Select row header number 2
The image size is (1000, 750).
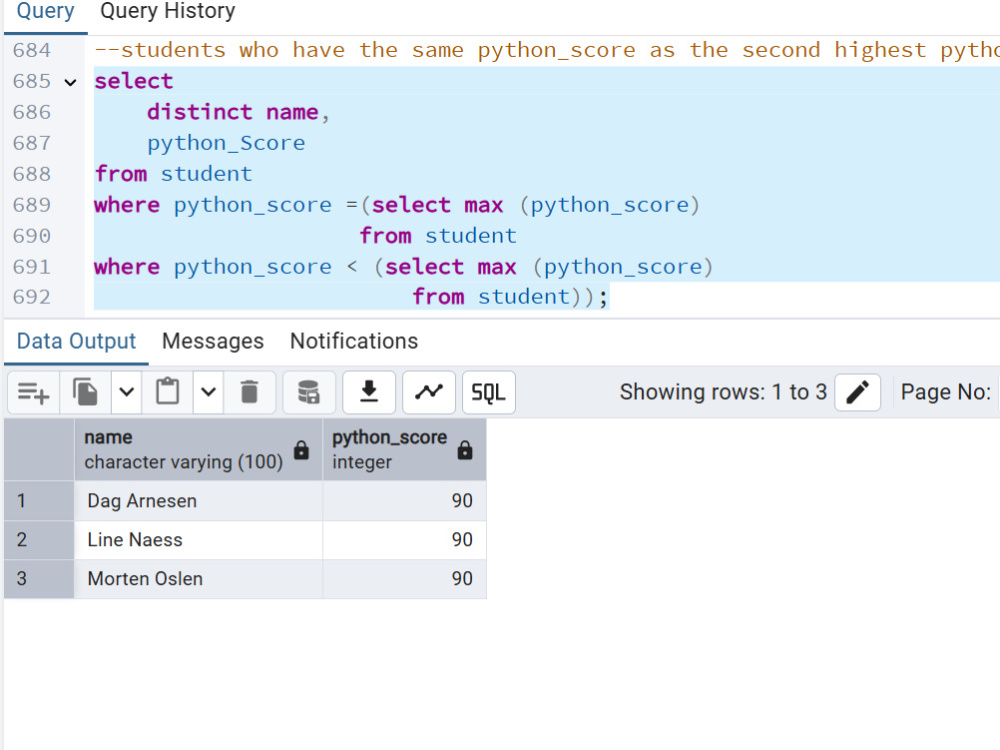[x=39, y=540]
